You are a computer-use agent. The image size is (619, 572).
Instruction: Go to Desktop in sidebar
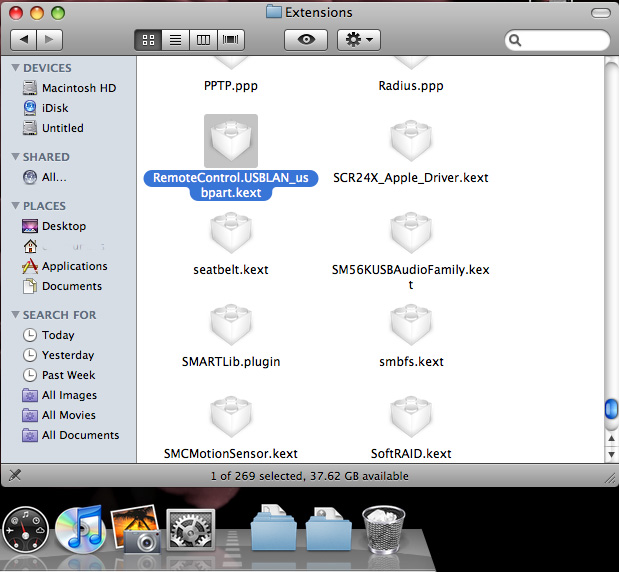pyautogui.click(x=54, y=226)
